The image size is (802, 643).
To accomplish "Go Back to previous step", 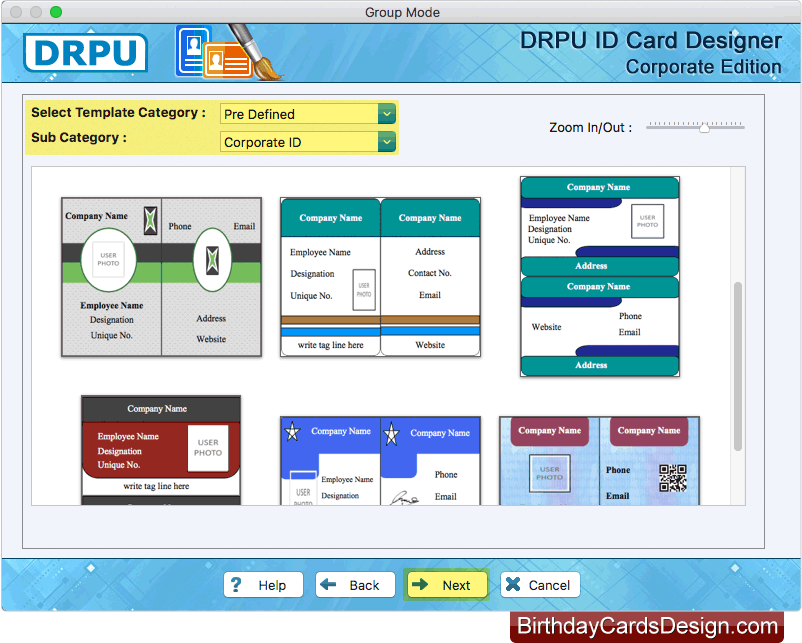I will tap(355, 585).
